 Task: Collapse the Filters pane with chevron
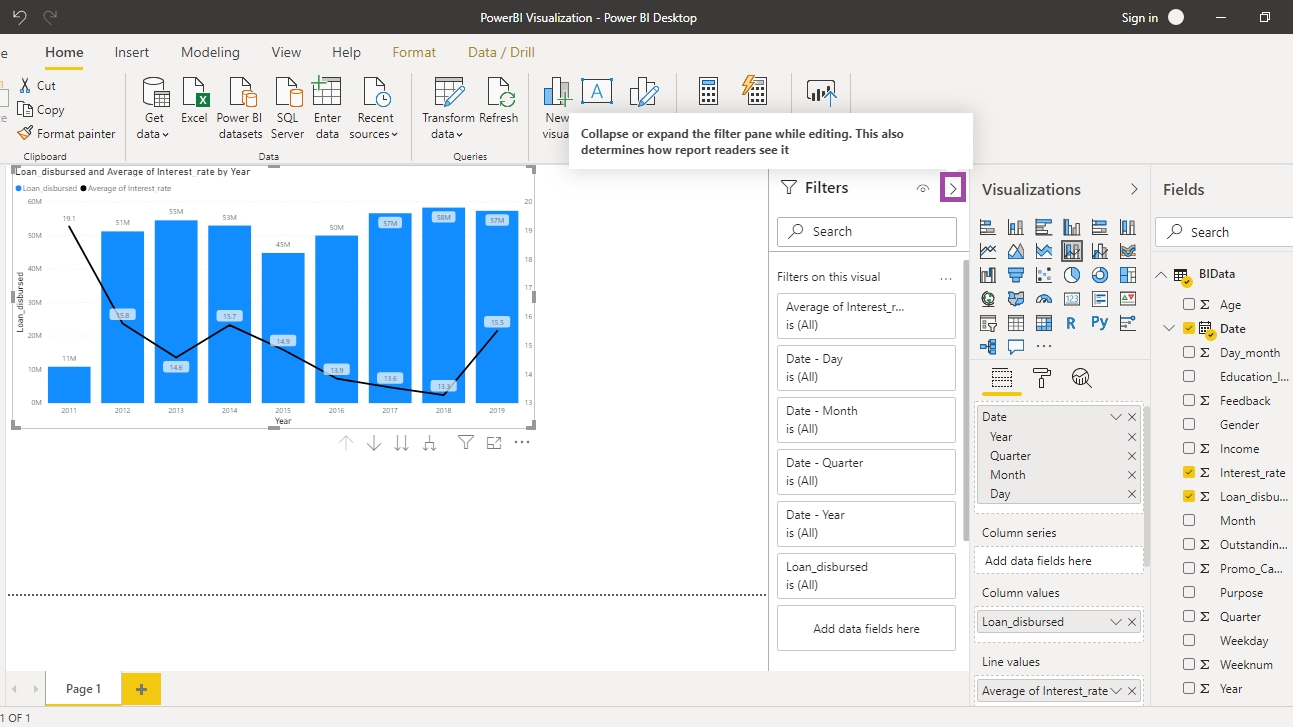953,188
